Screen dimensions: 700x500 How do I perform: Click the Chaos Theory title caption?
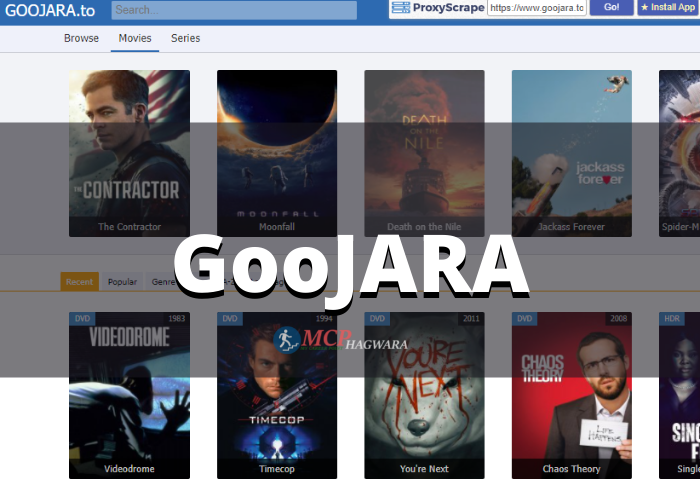click(571, 469)
